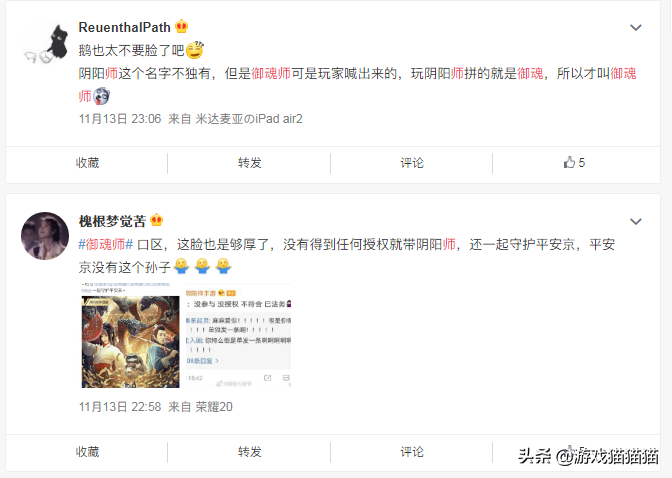Click the thumbs-up like icon with 5
This screenshot has height=478, width=672.
coord(574,162)
